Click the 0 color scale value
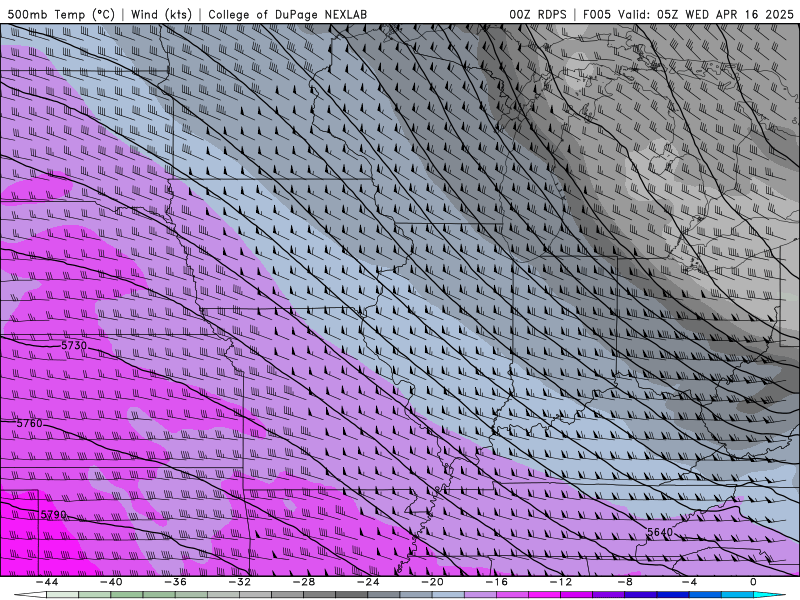The image size is (800, 600). pyautogui.click(x=753, y=582)
